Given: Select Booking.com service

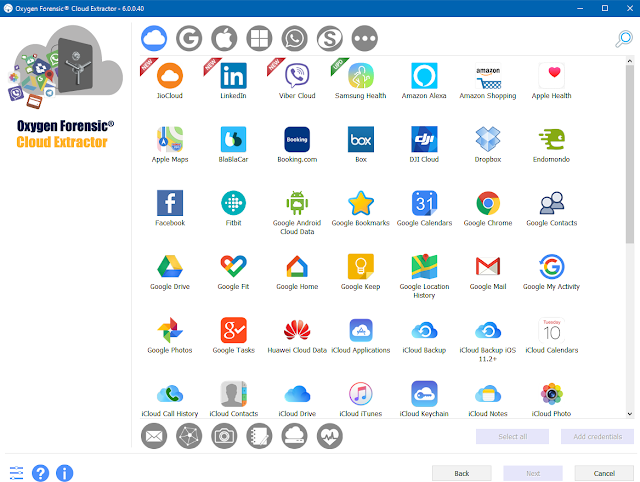Looking at the screenshot, I should click(297, 144).
